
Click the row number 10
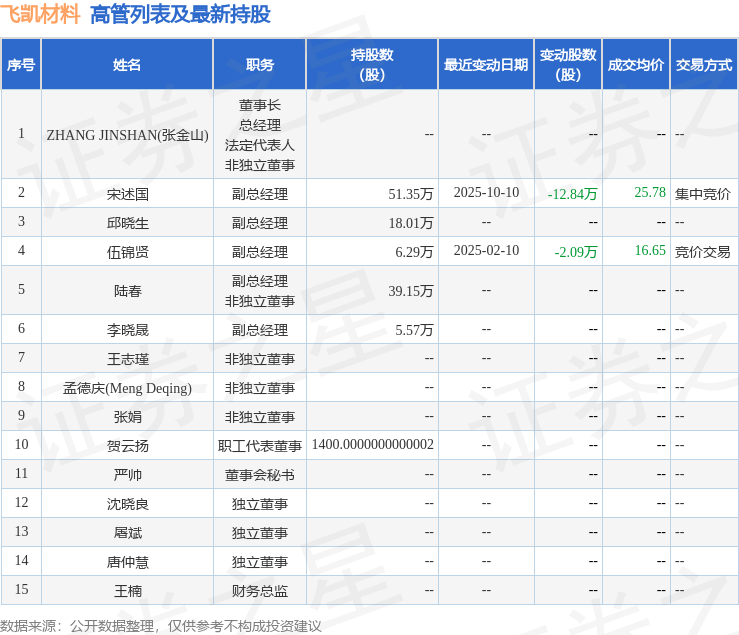[22, 444]
